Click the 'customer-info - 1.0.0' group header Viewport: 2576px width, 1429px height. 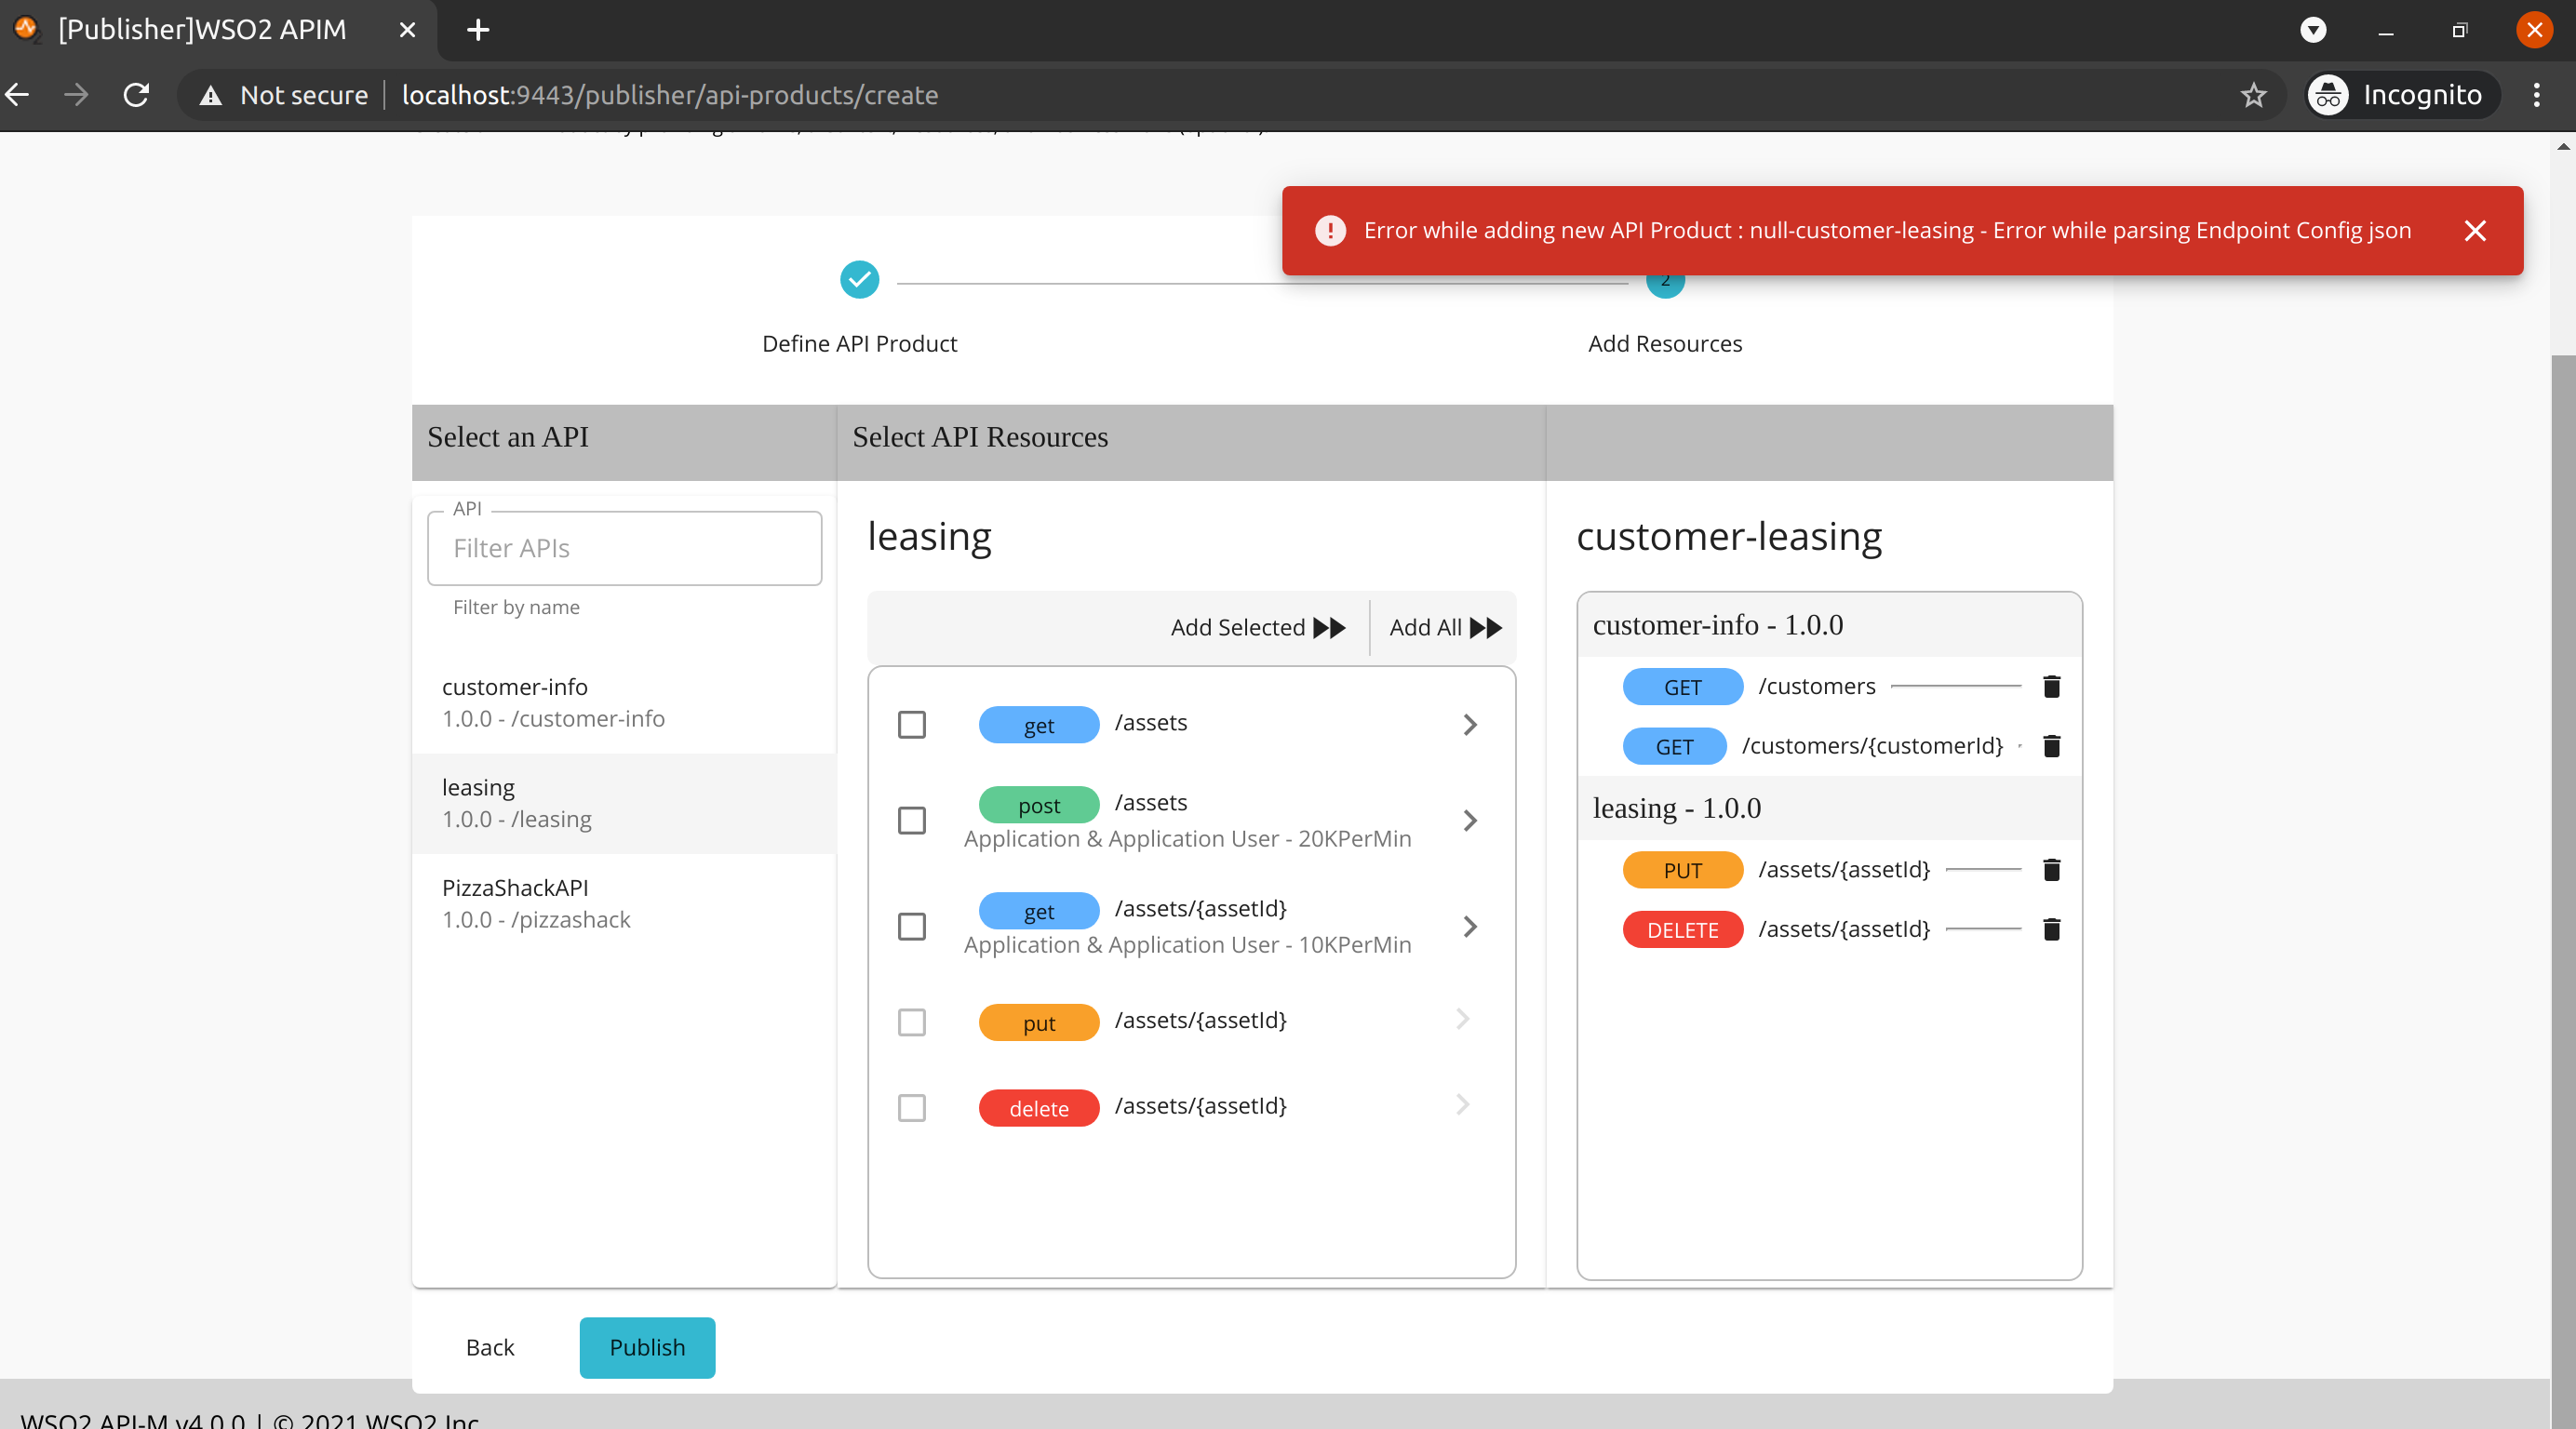pos(1829,625)
